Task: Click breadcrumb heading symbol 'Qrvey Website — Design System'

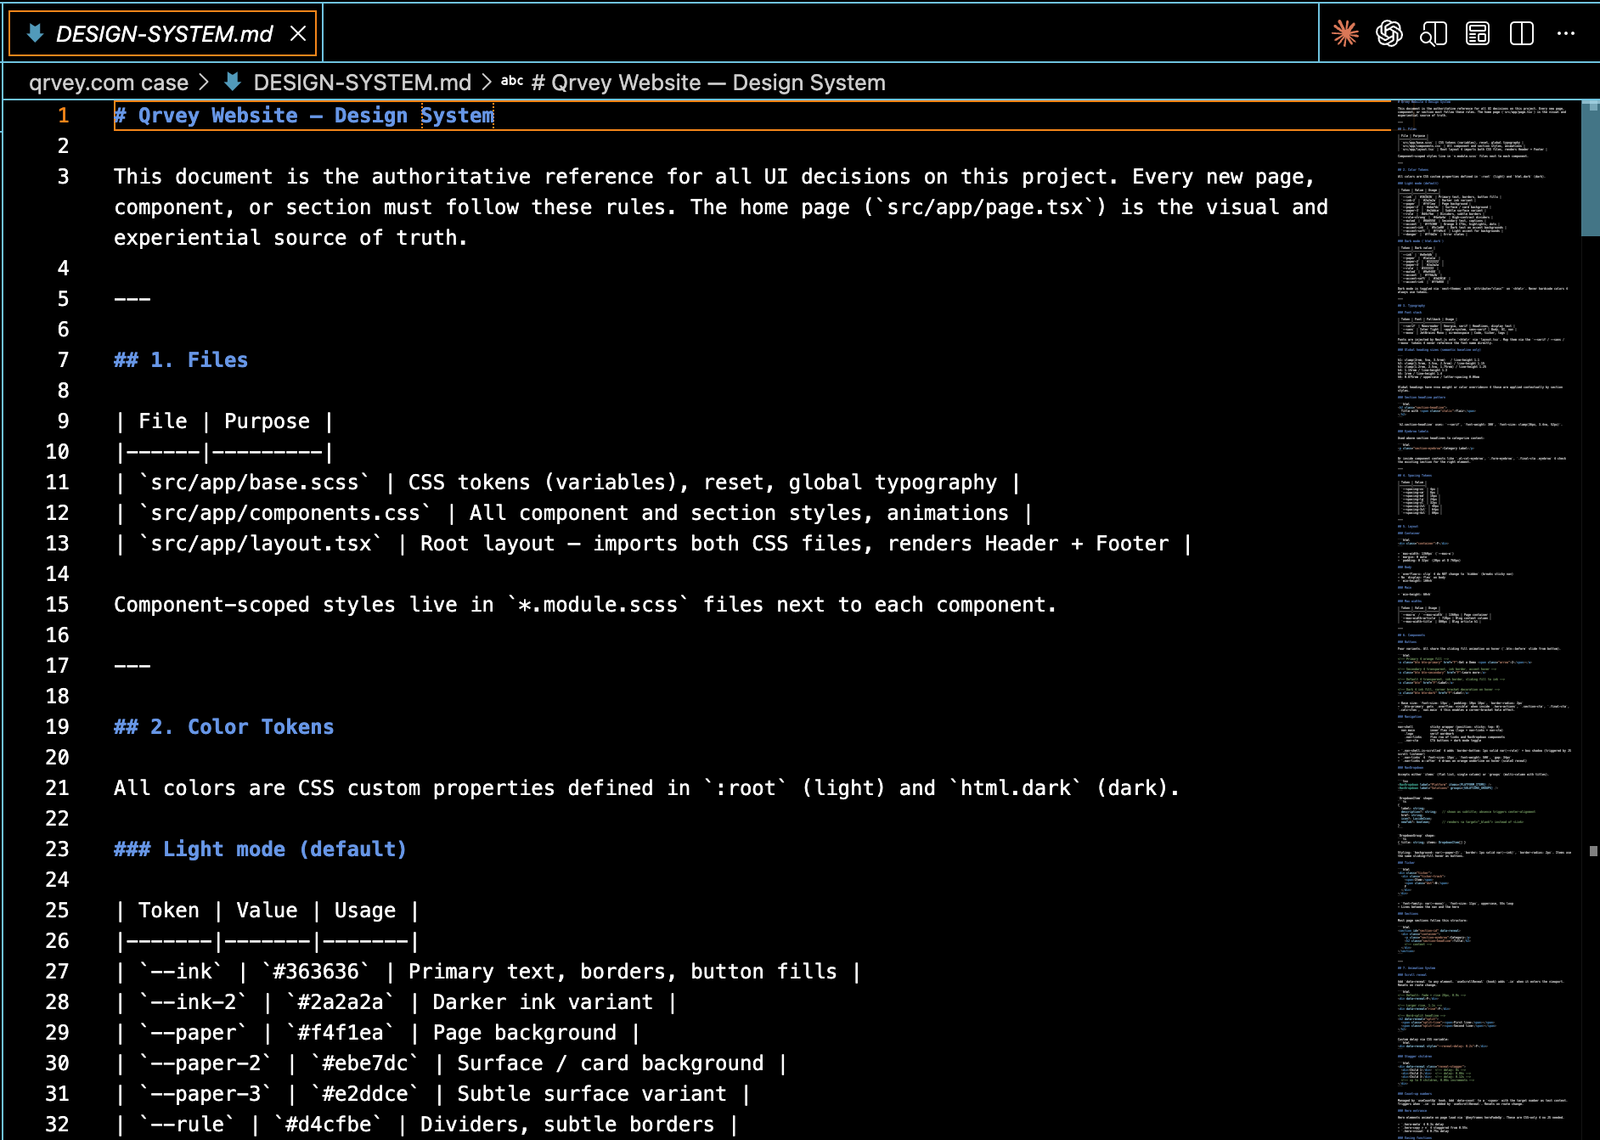Action: 708,83
